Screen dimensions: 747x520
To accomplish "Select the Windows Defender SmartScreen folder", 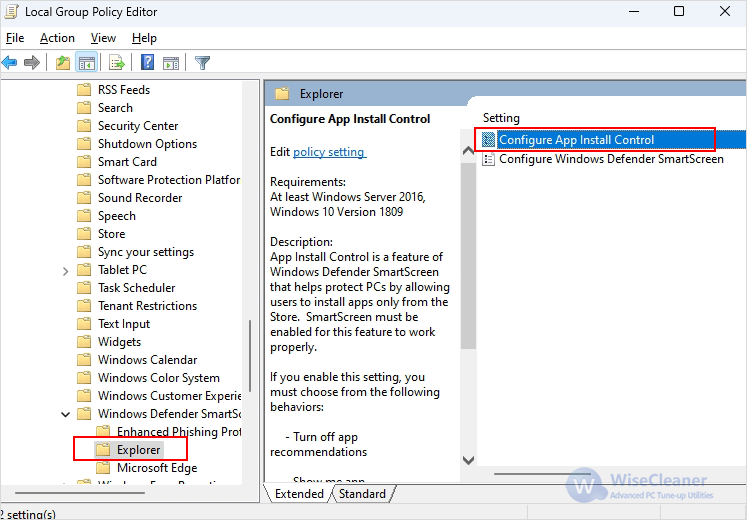I will tap(169, 414).
